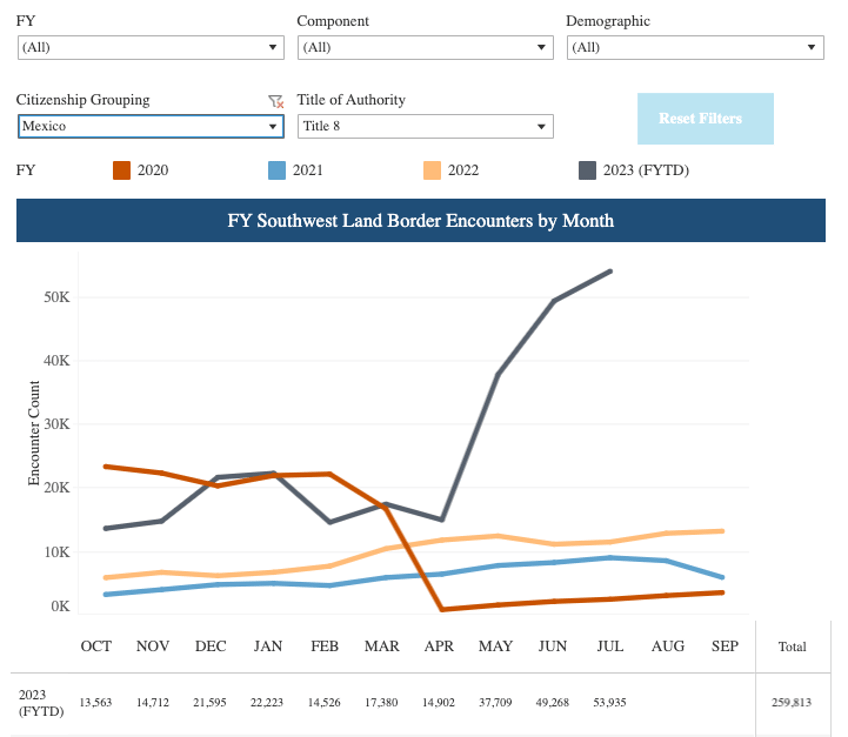Image resolution: width=848 pixels, height=737 pixels.
Task: Click the 2023 (FYTD) legend label
Action: pos(646,170)
